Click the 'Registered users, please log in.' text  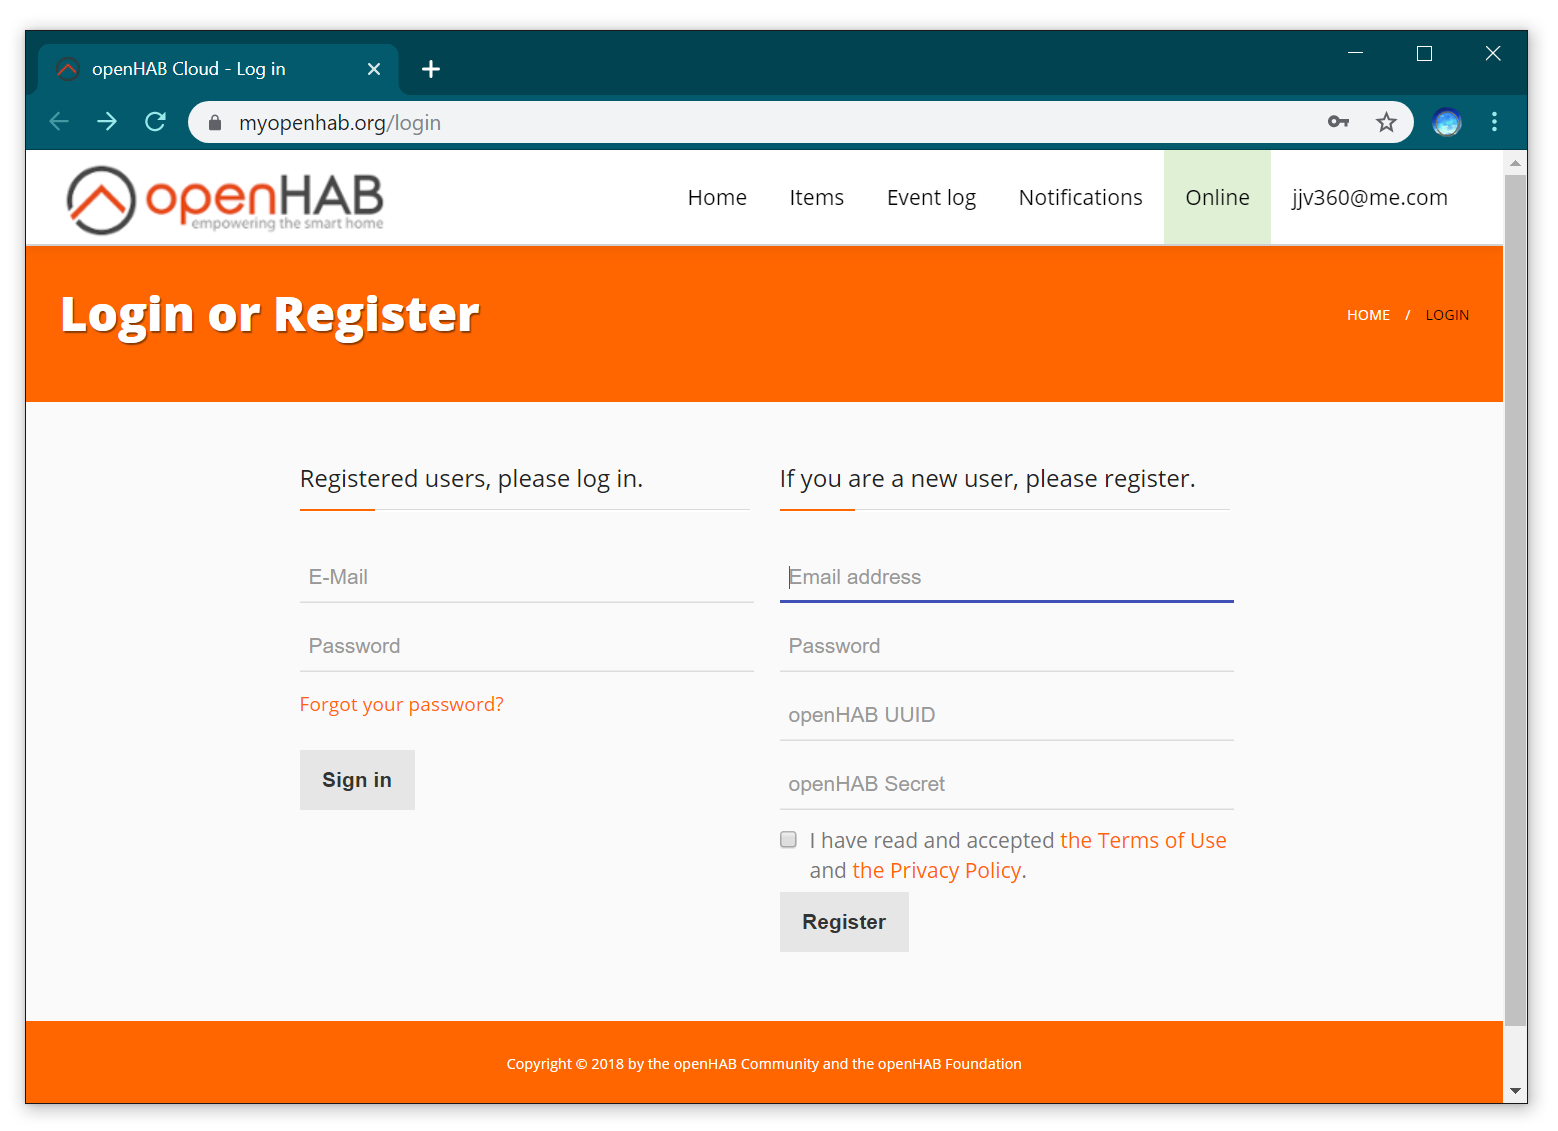point(471,479)
